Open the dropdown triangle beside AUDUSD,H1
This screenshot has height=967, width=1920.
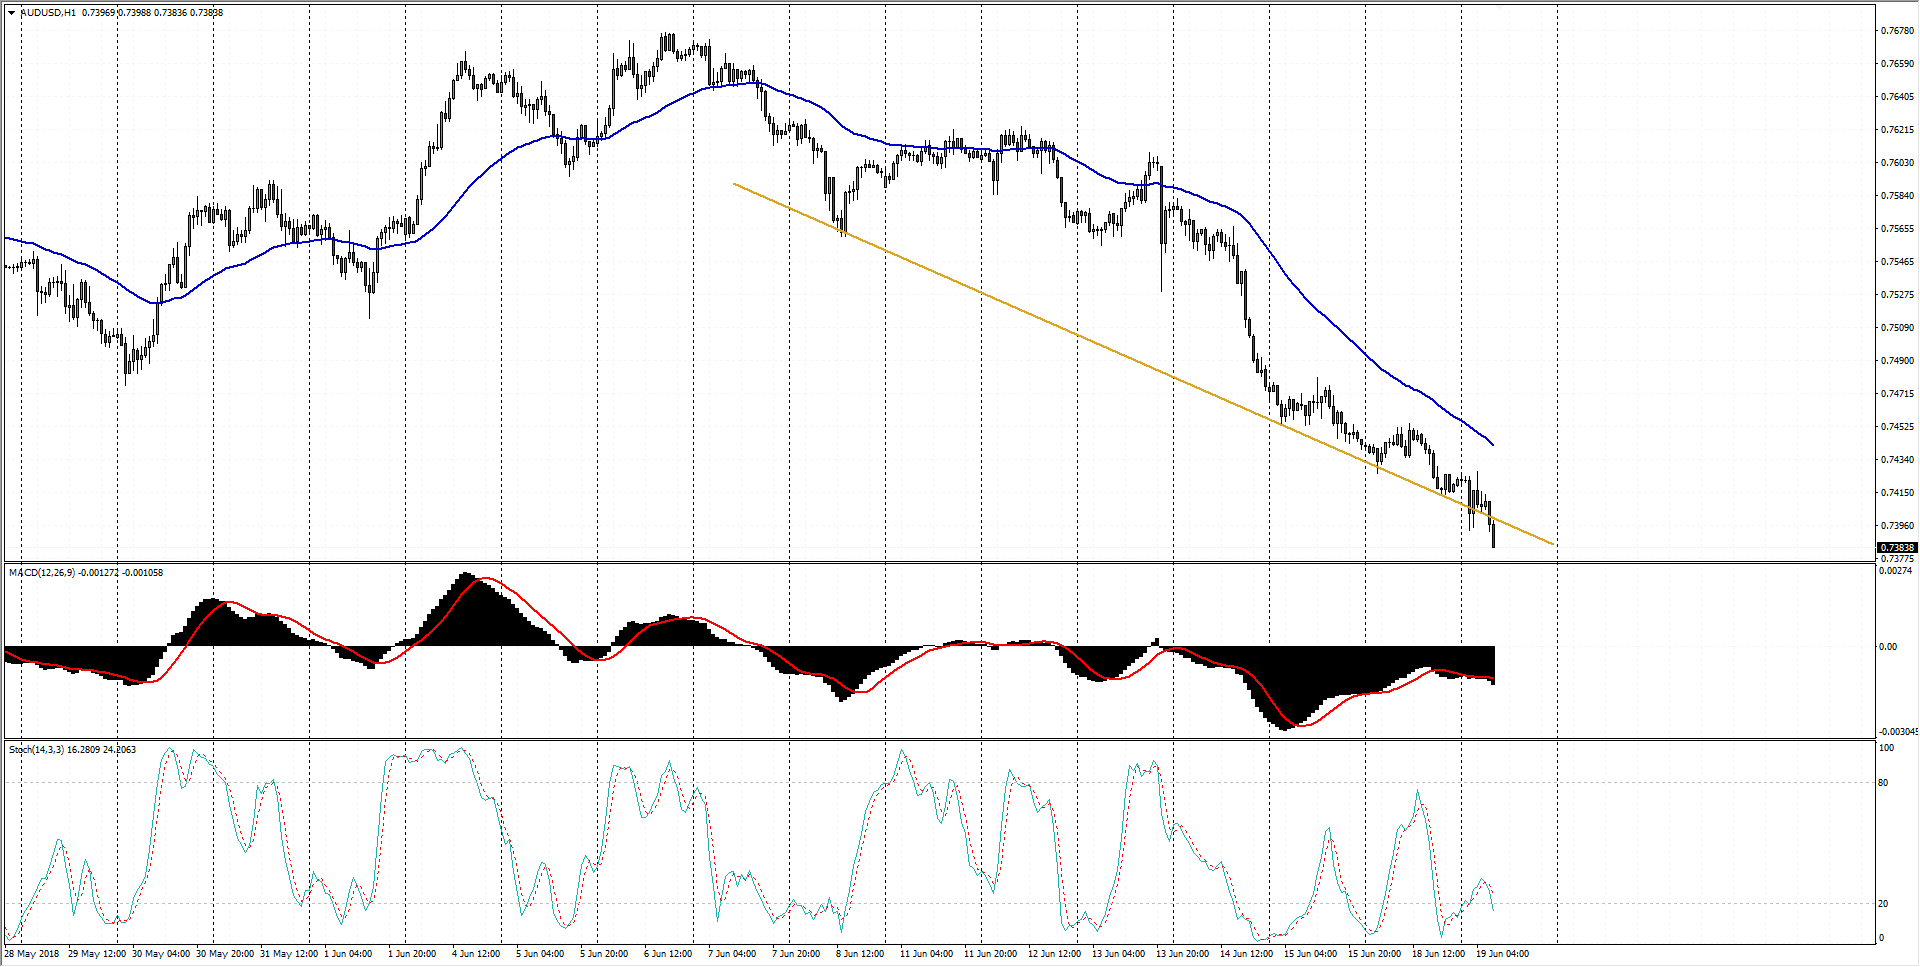[x=12, y=13]
